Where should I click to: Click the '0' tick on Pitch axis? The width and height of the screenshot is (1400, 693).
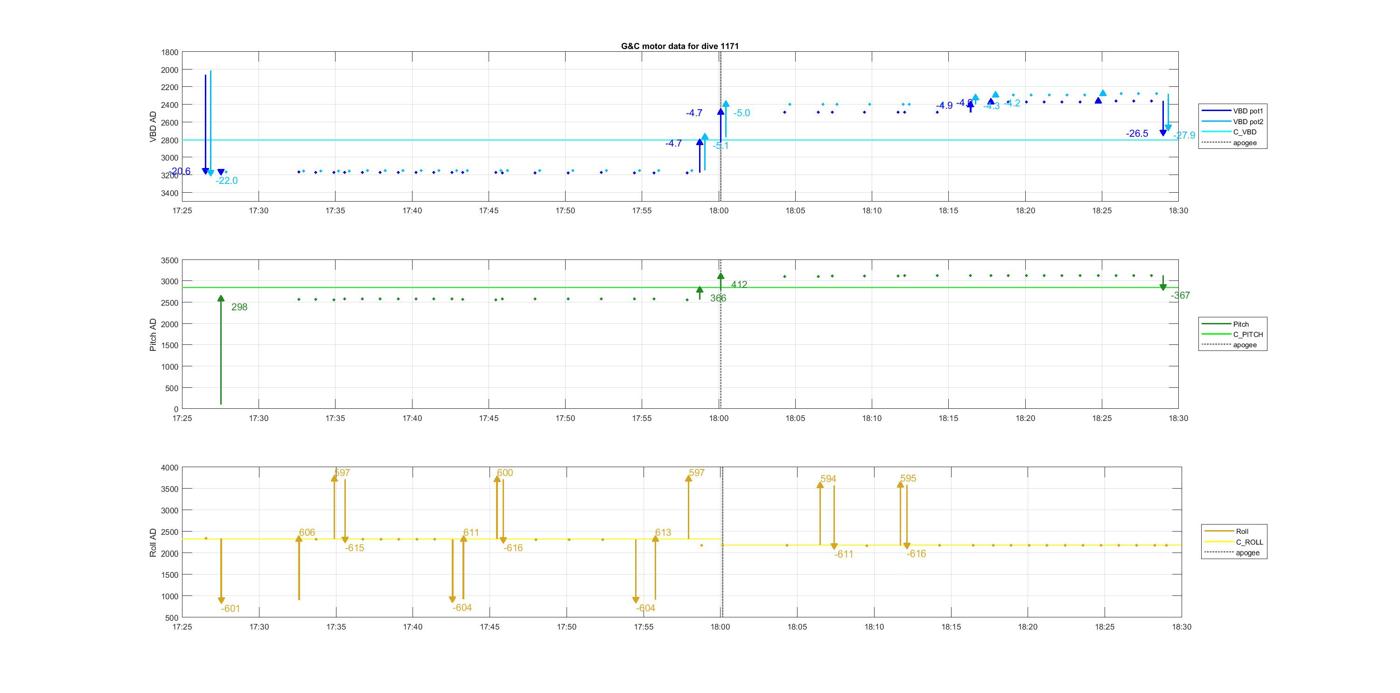click(x=176, y=410)
